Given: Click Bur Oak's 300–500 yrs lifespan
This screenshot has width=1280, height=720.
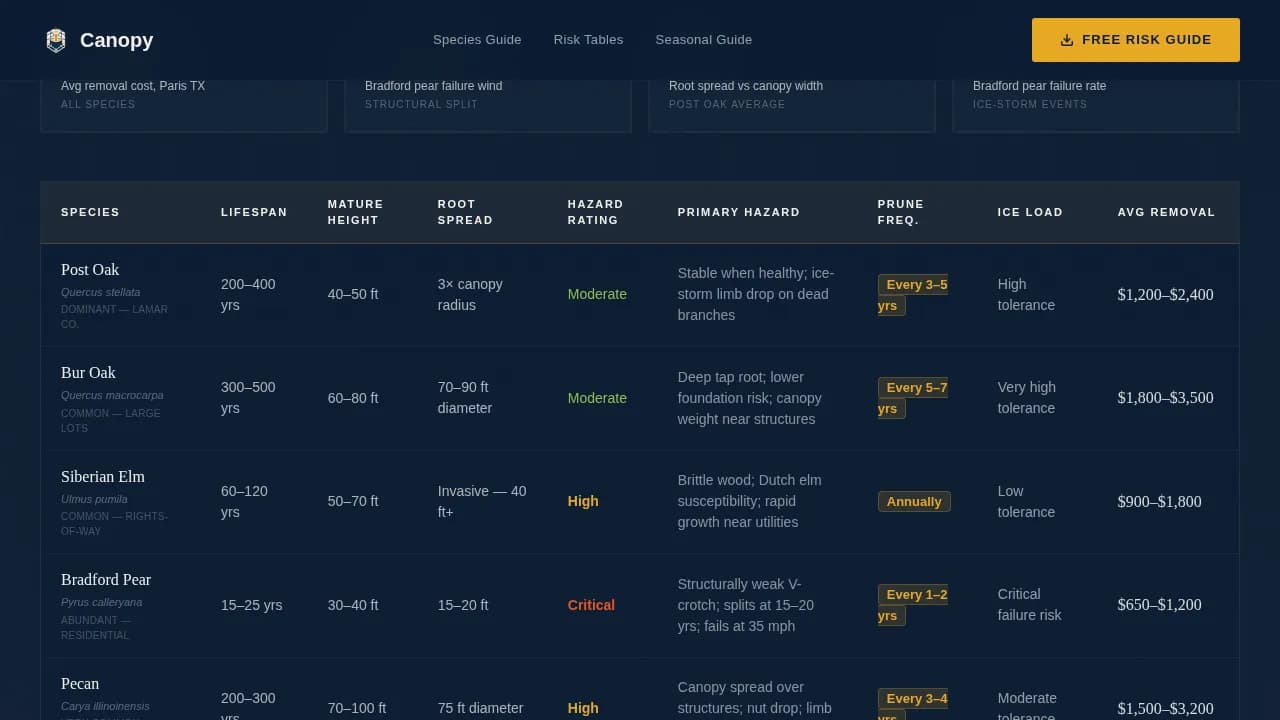Looking at the screenshot, I should coord(248,398).
